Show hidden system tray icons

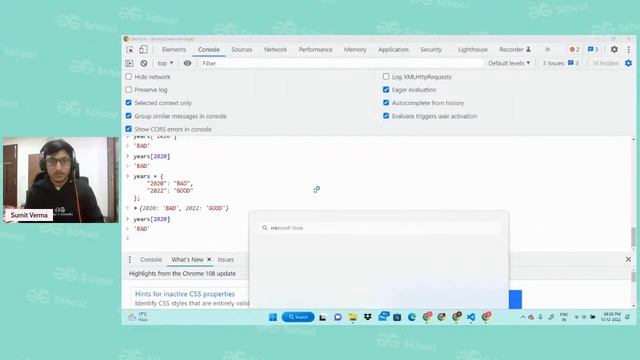[x=522, y=317]
